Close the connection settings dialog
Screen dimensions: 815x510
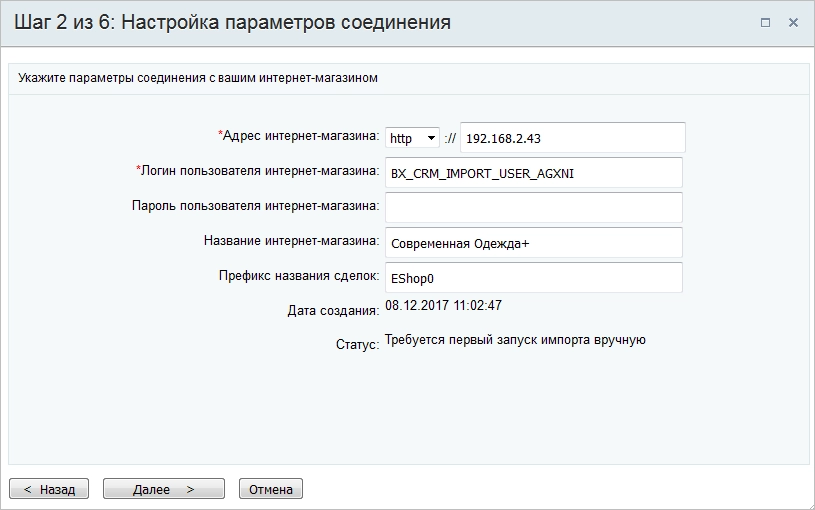[x=793, y=22]
